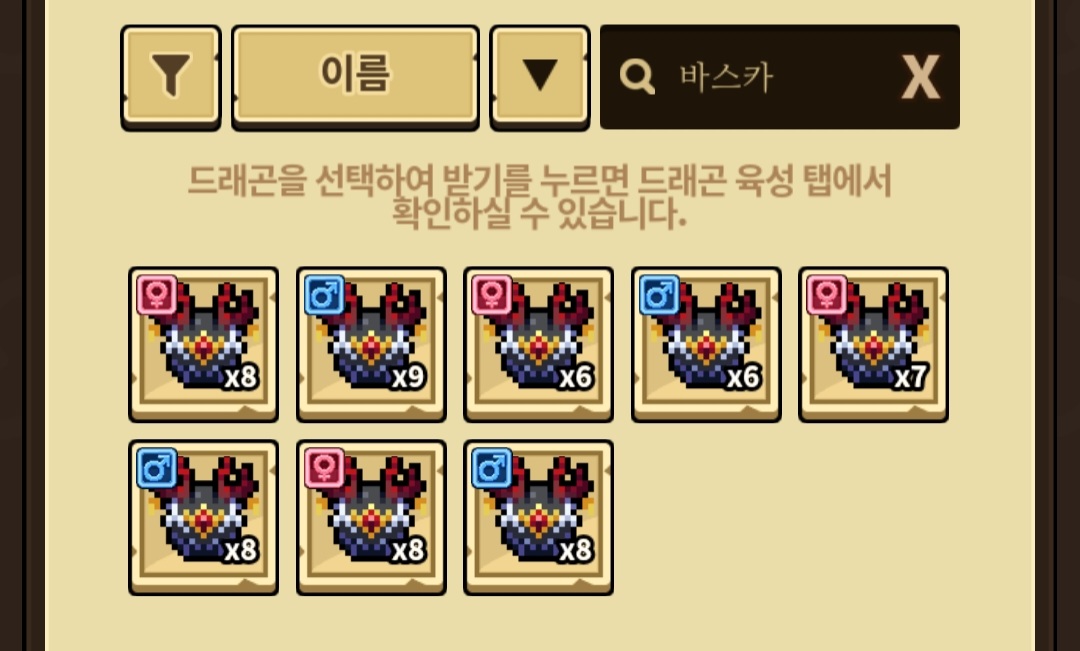Select the female dragon card with x6
The image size is (1080, 651).
[x=539, y=344]
